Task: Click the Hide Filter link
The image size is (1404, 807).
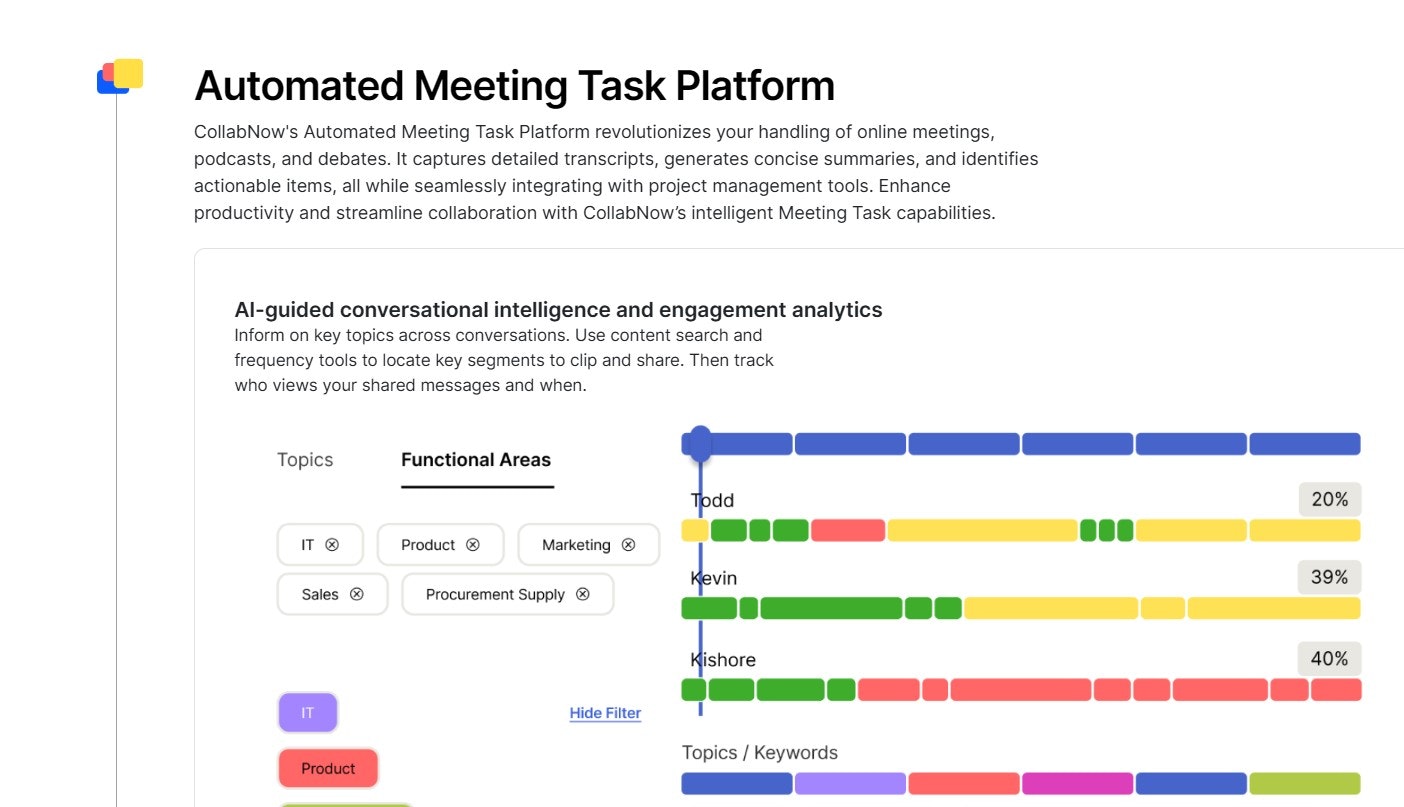Action: click(605, 713)
